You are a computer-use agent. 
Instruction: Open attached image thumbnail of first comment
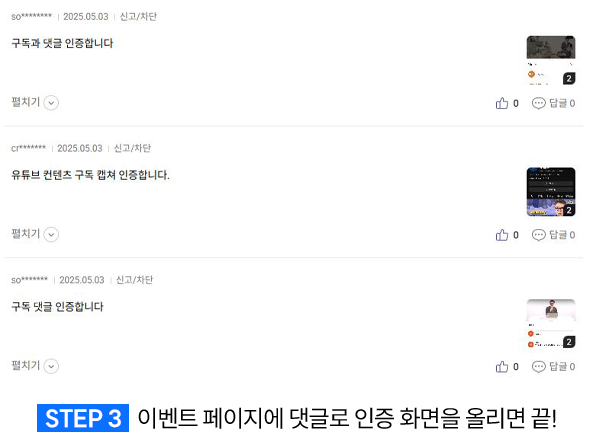click(551, 60)
